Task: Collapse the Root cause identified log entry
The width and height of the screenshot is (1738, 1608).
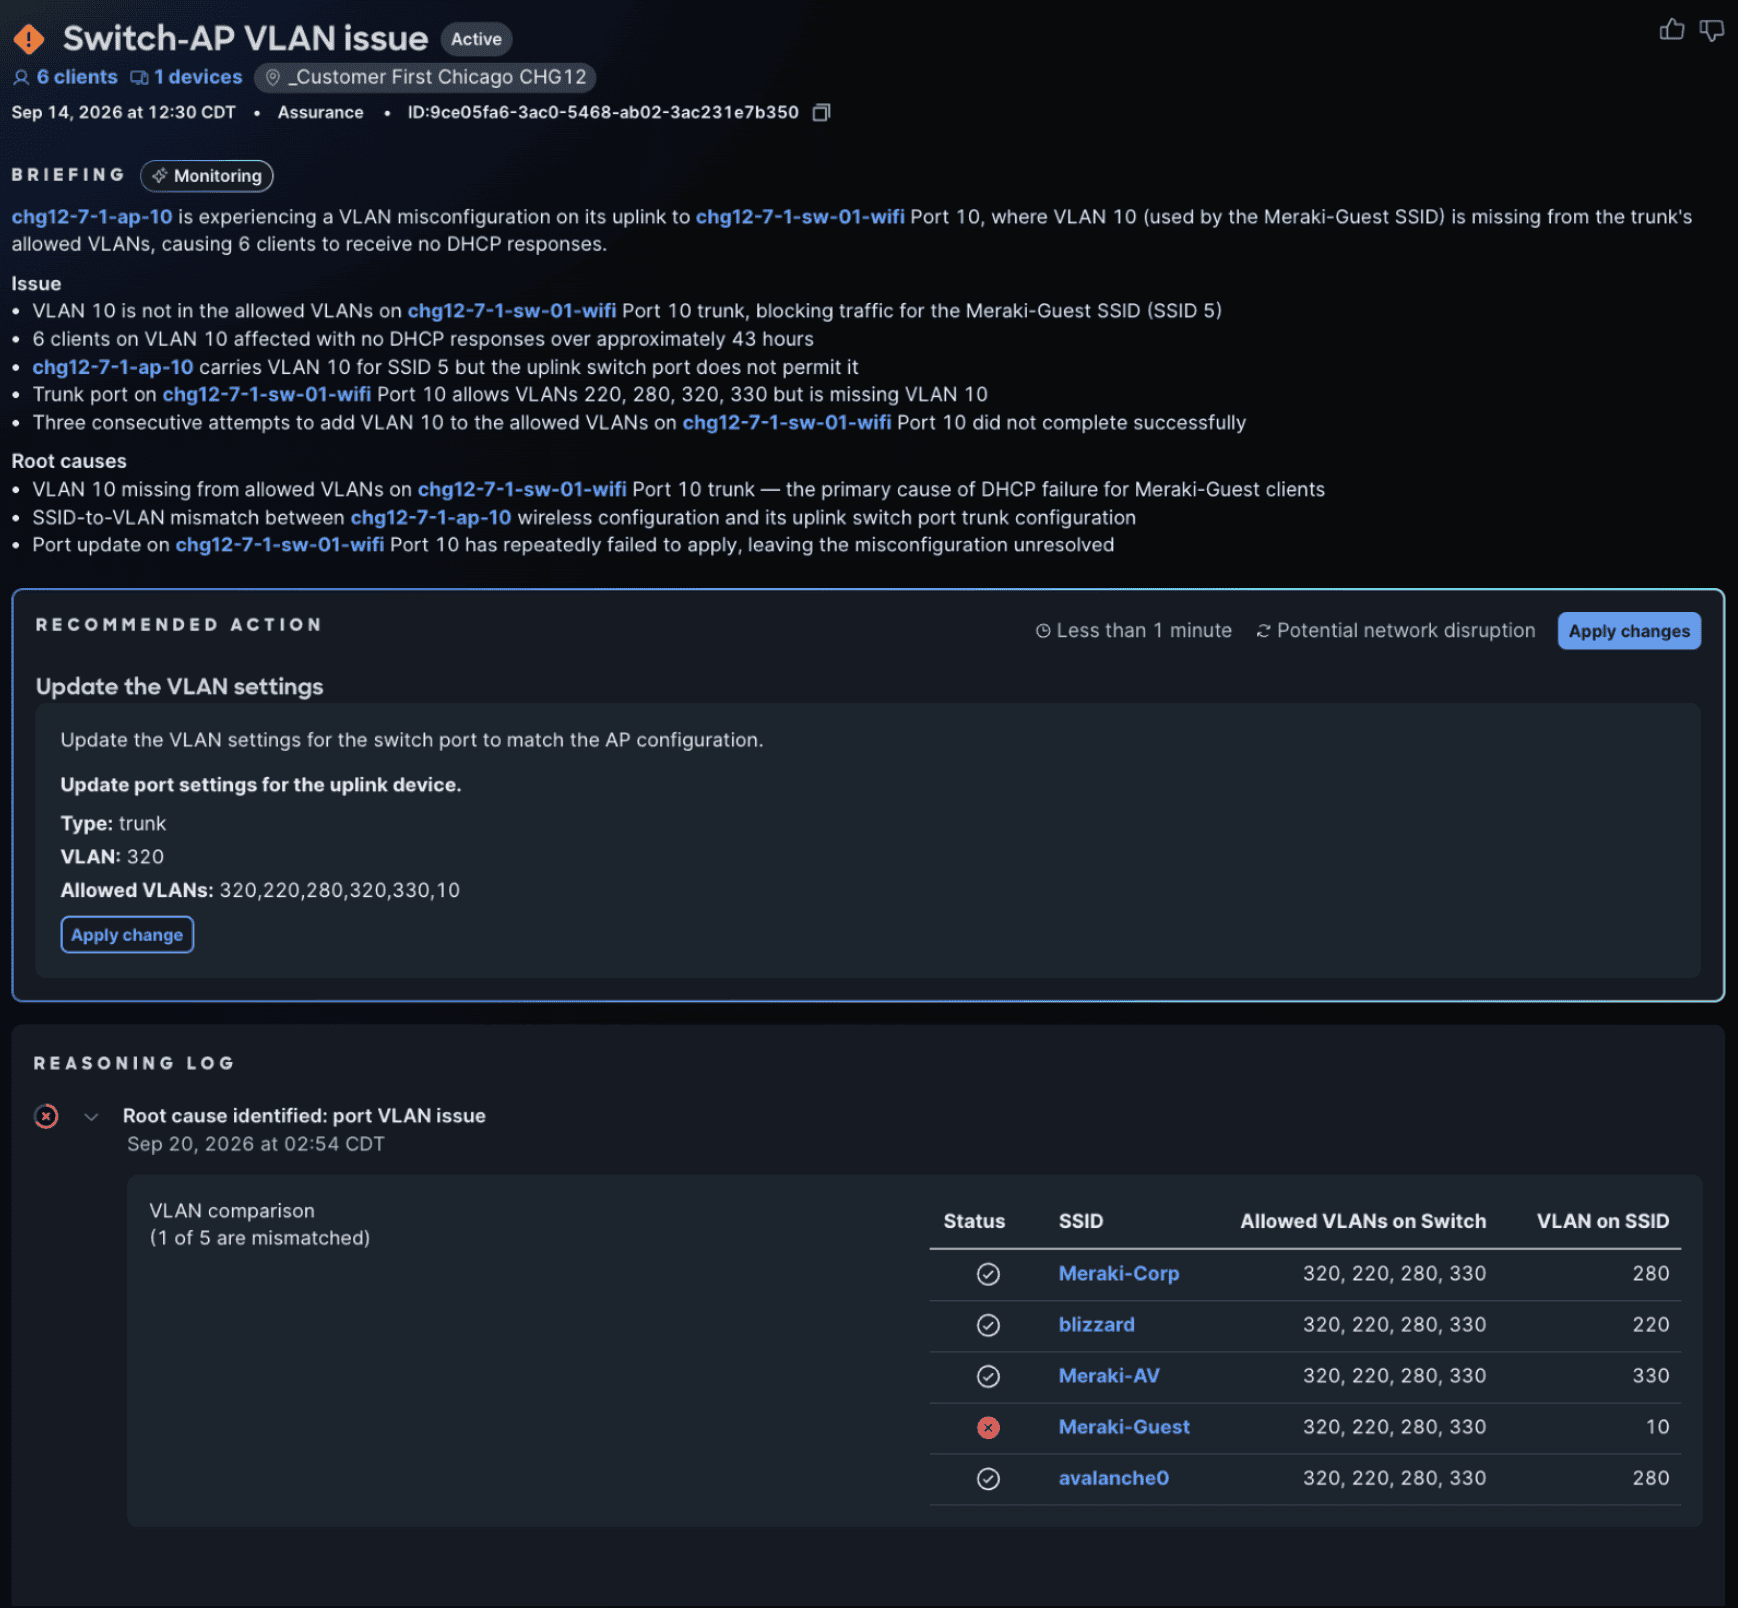Action: pyautogui.click(x=91, y=1116)
